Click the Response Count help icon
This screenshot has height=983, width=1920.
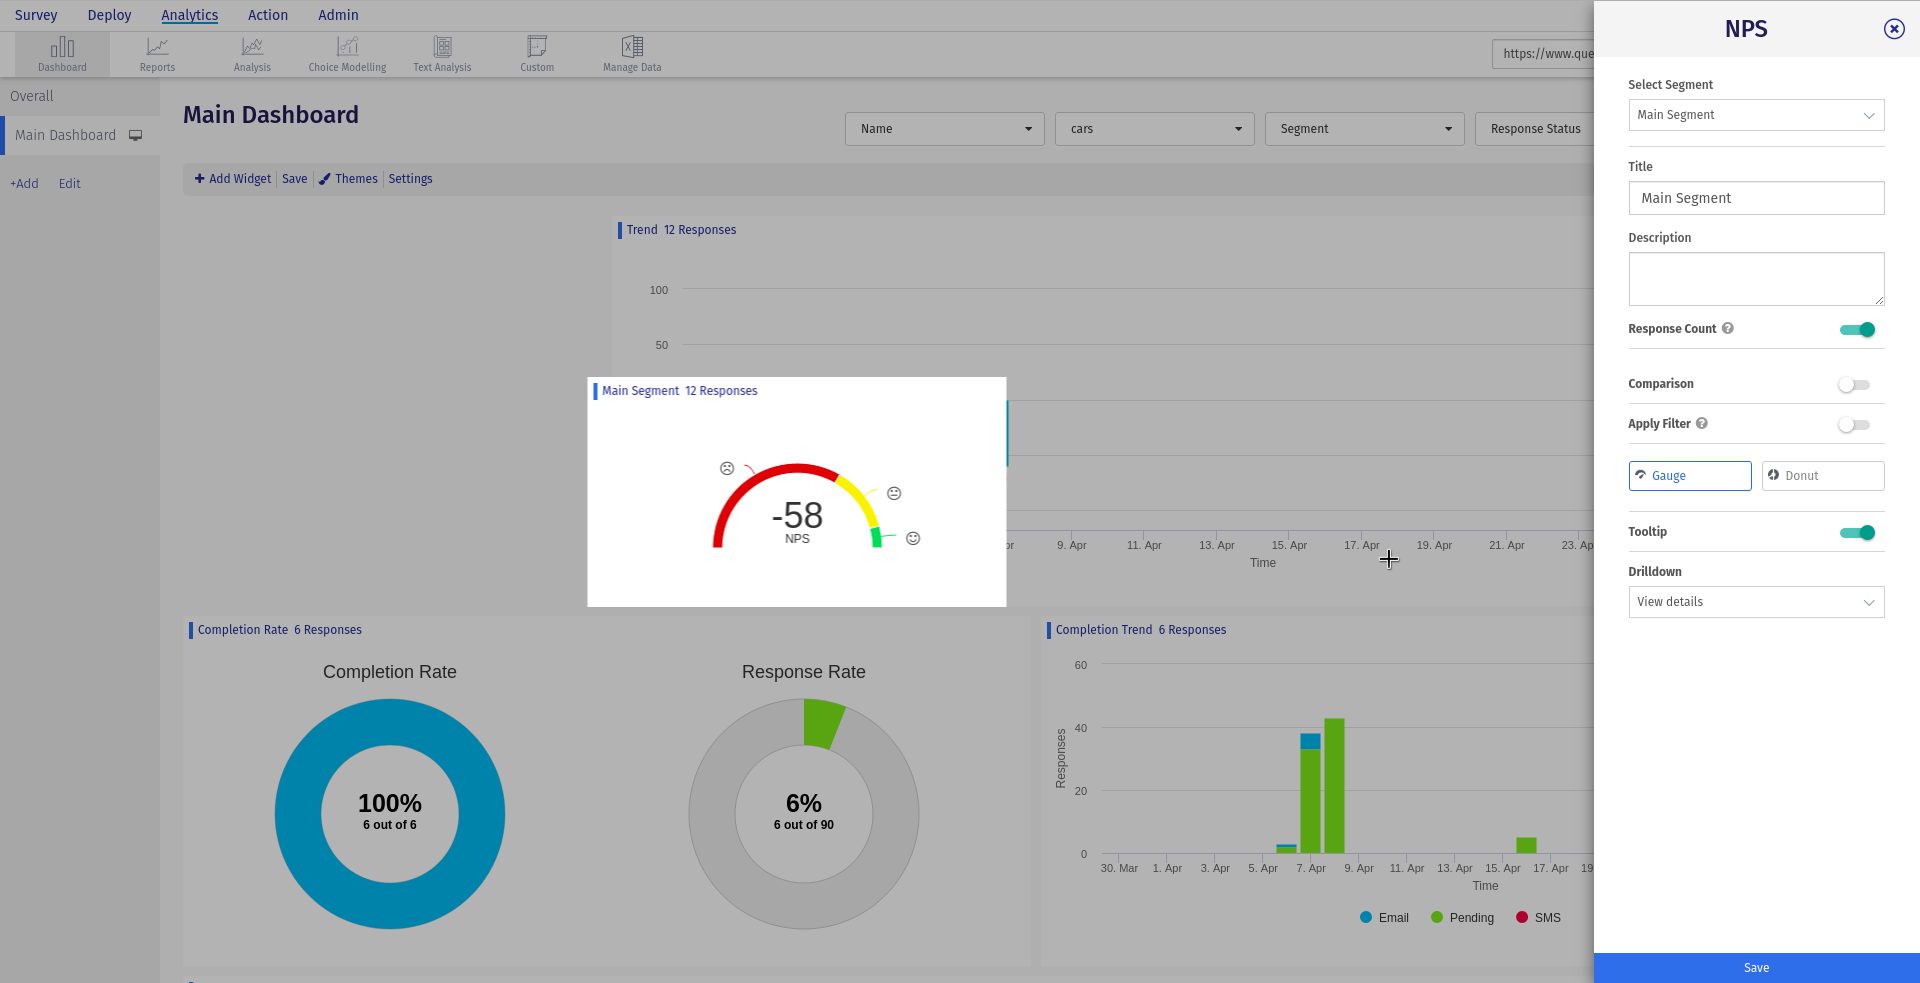click(1727, 329)
